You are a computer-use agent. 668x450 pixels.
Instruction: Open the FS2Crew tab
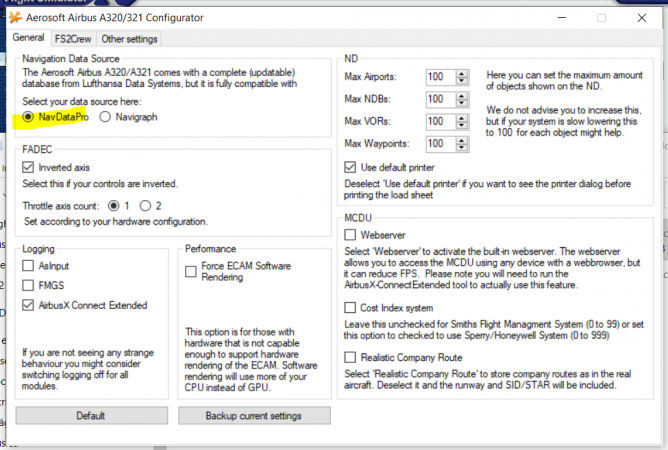(73, 39)
